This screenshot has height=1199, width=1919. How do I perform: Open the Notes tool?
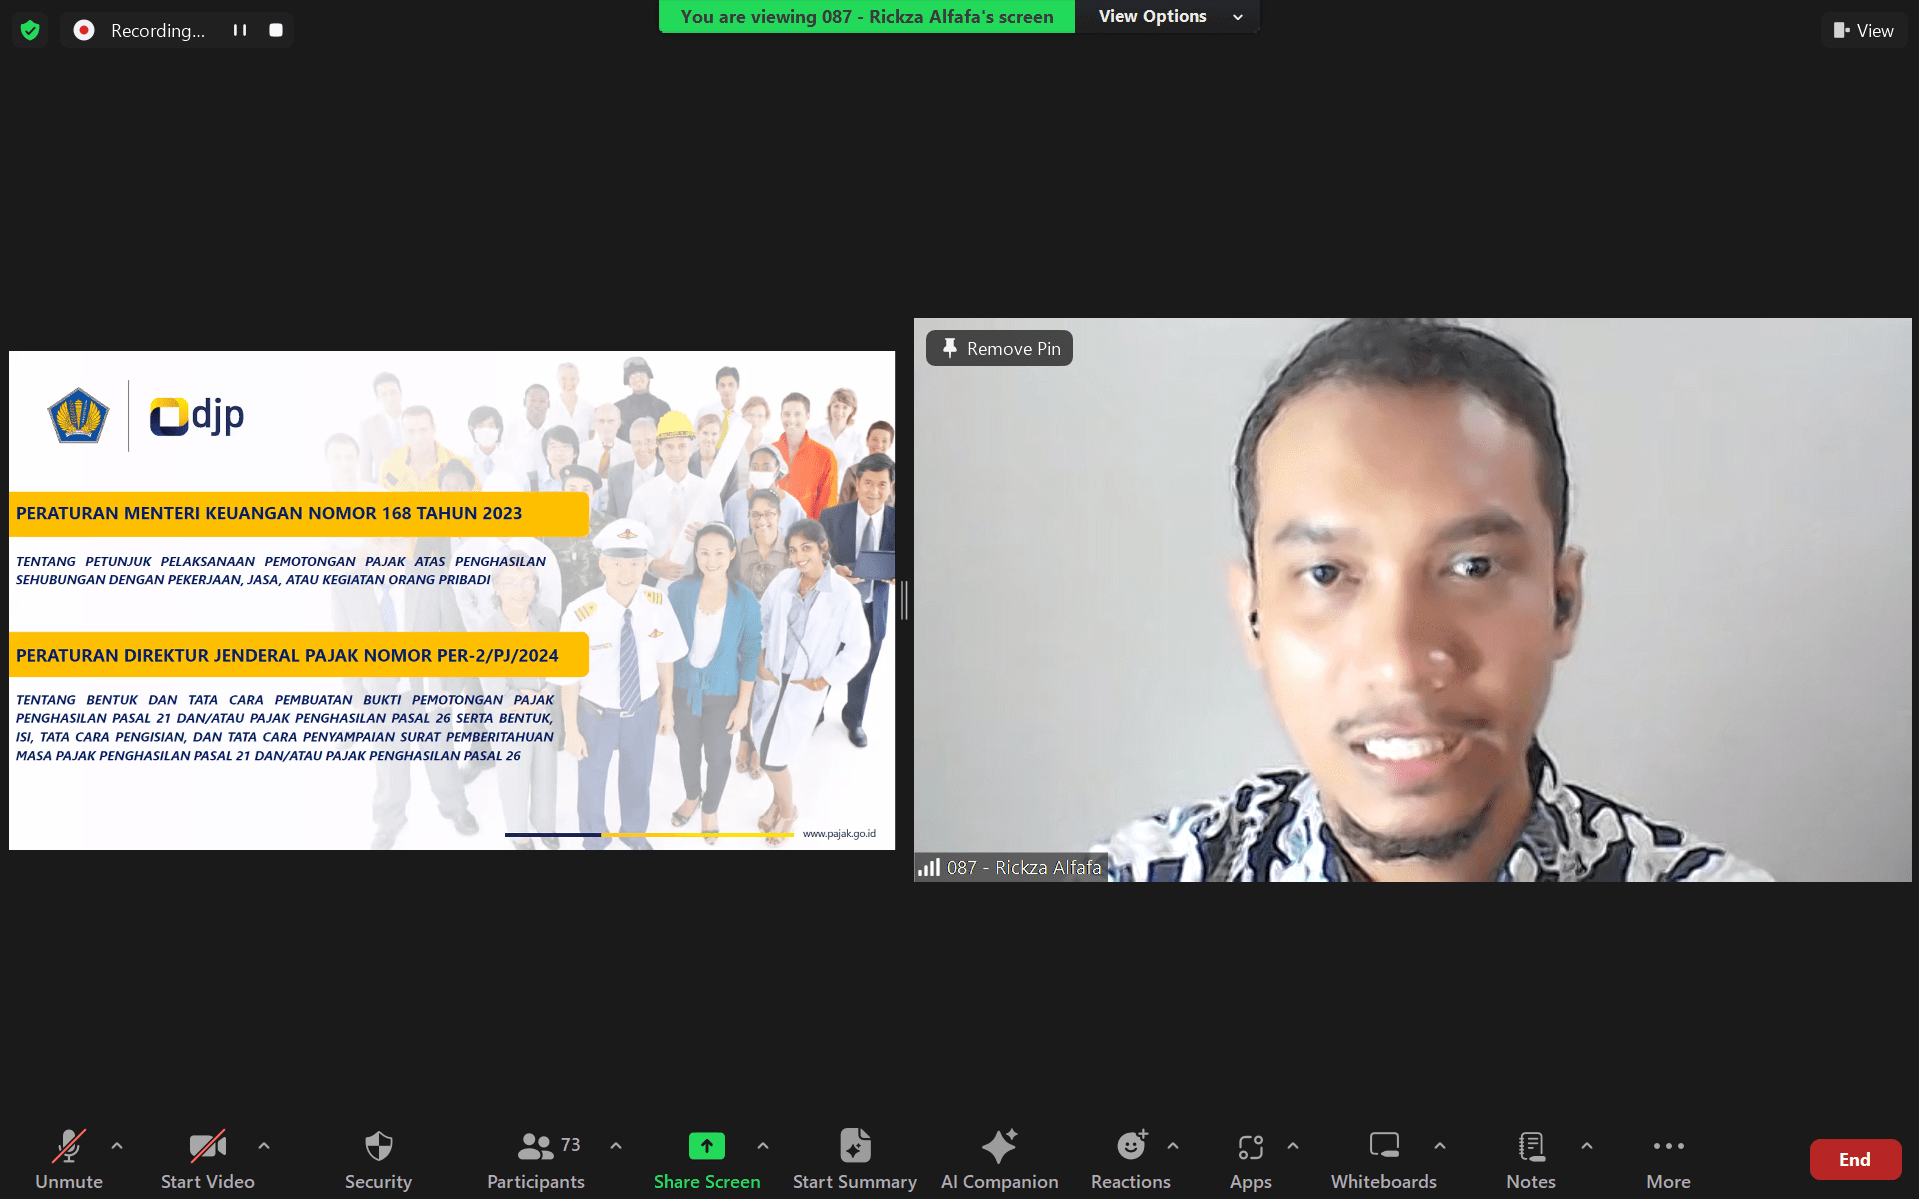[x=1530, y=1160]
